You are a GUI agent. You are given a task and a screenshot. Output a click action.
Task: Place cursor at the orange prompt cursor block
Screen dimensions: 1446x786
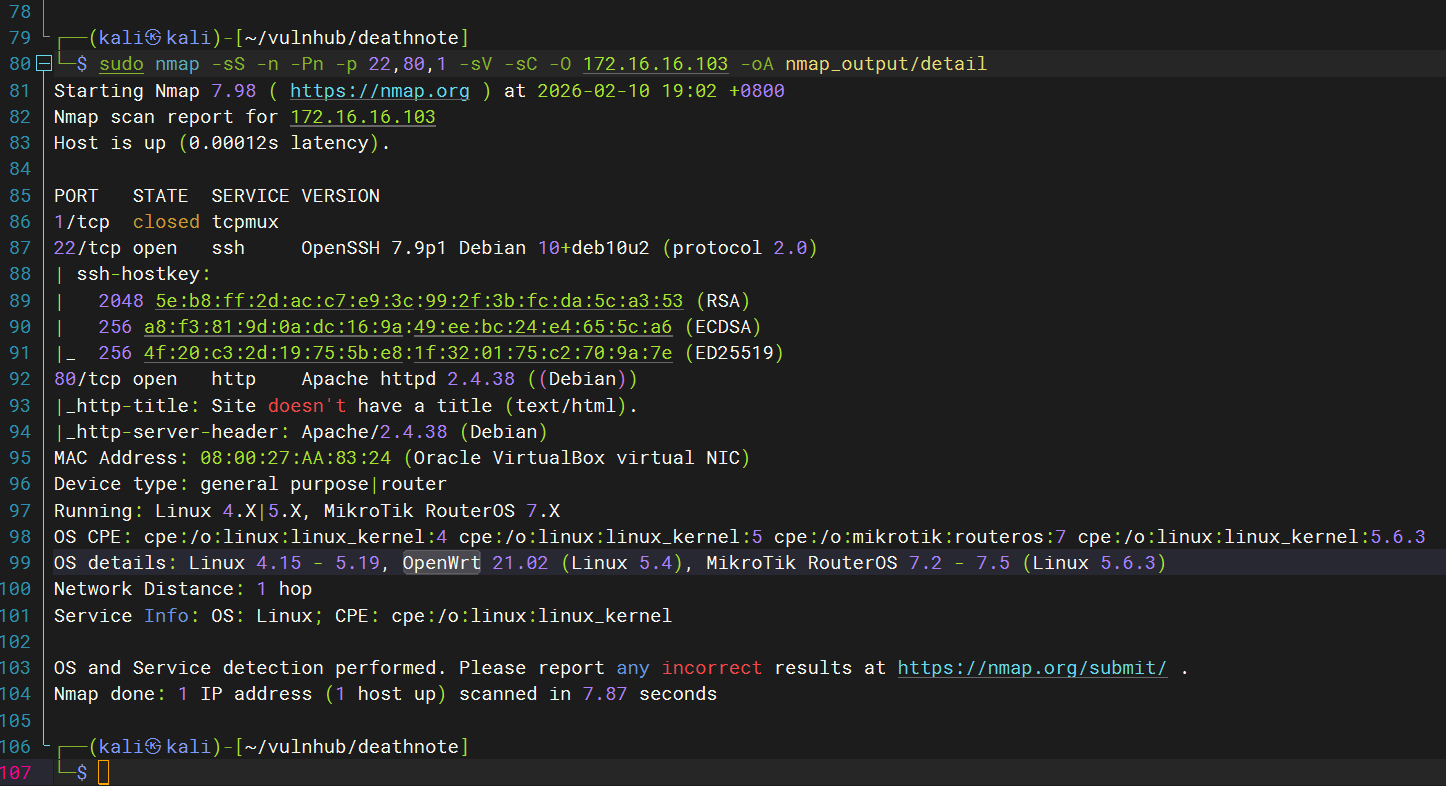103,772
